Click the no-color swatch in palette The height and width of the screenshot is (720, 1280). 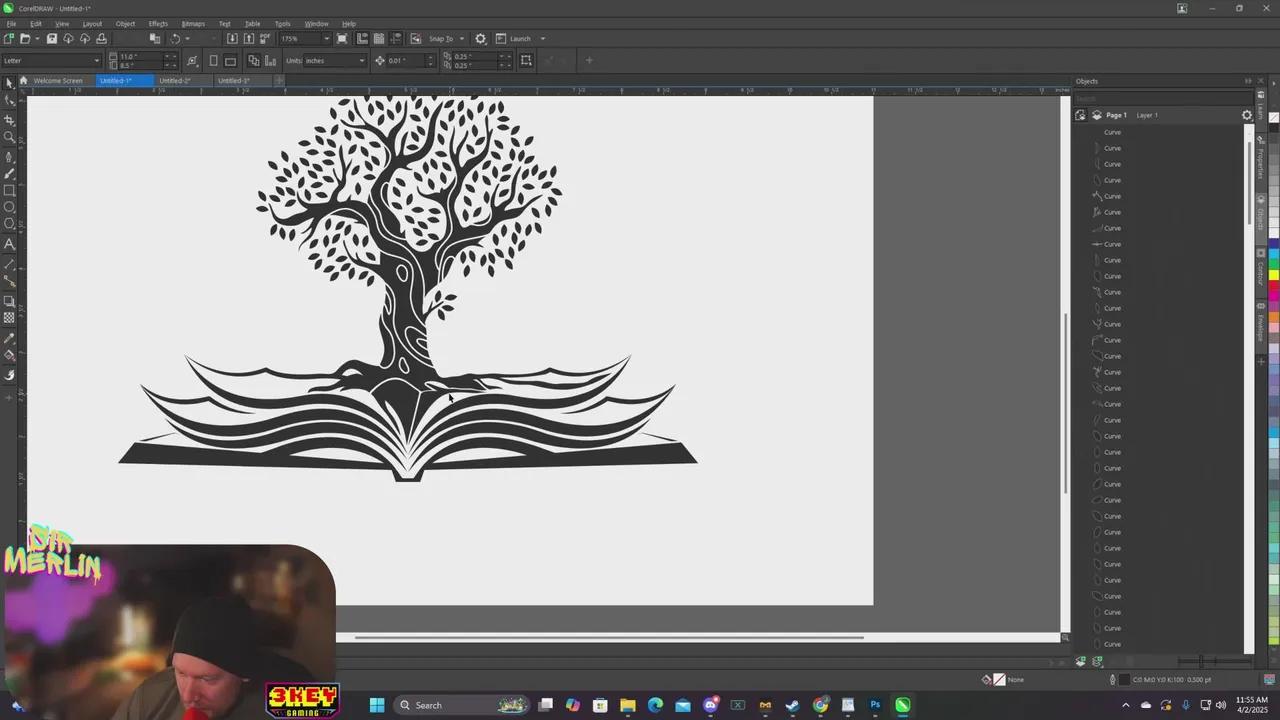1274,117
